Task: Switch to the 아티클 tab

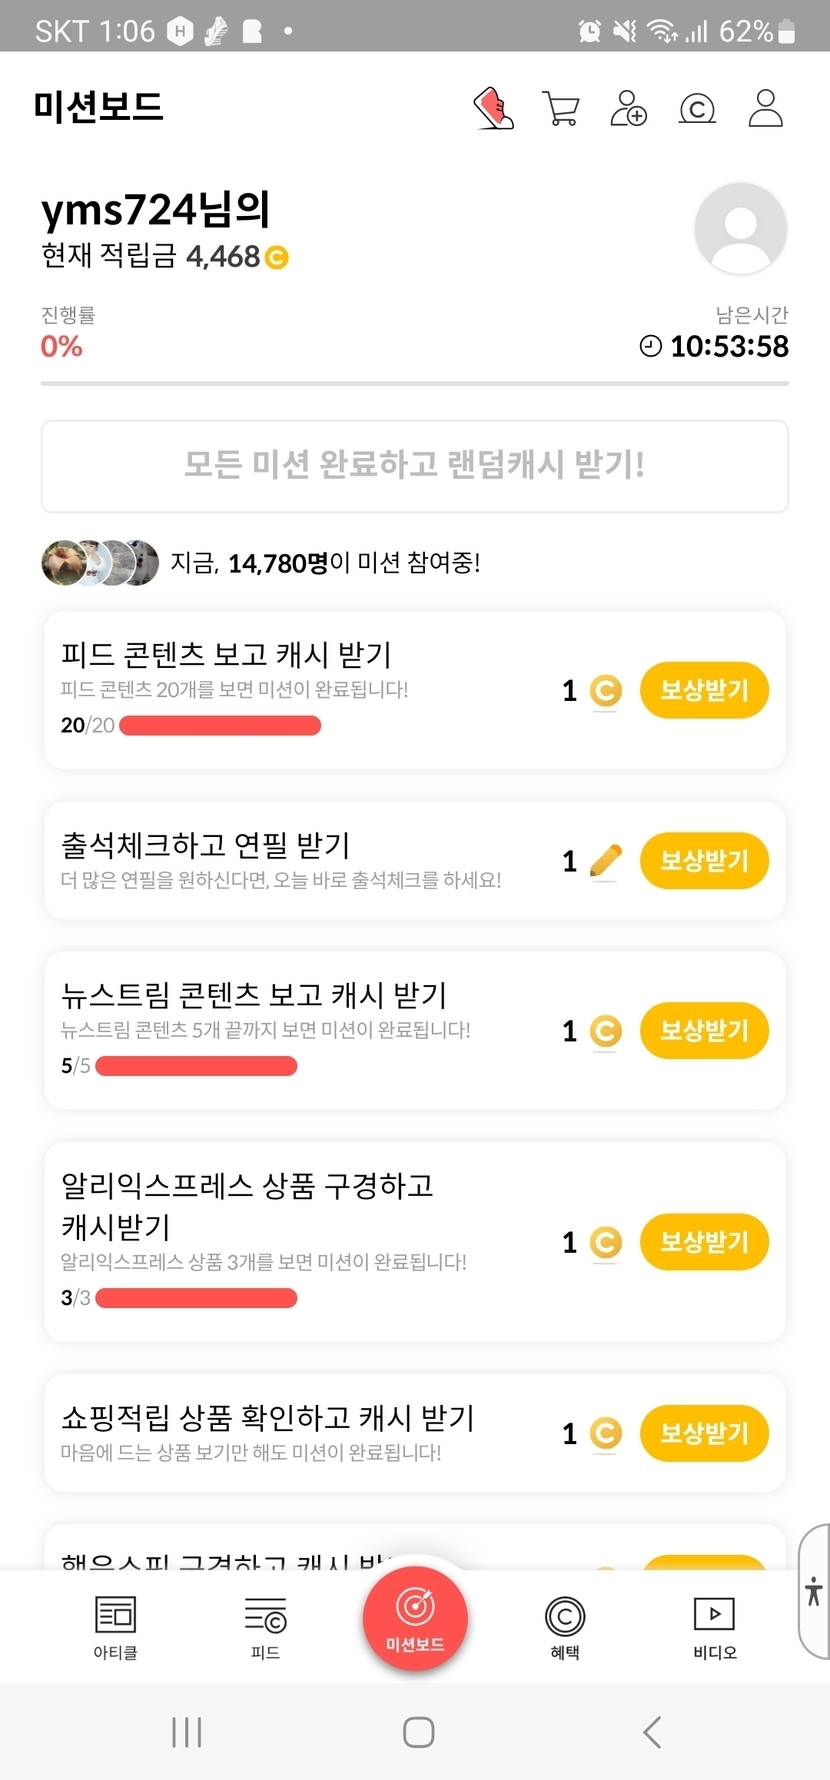Action: (115, 1627)
